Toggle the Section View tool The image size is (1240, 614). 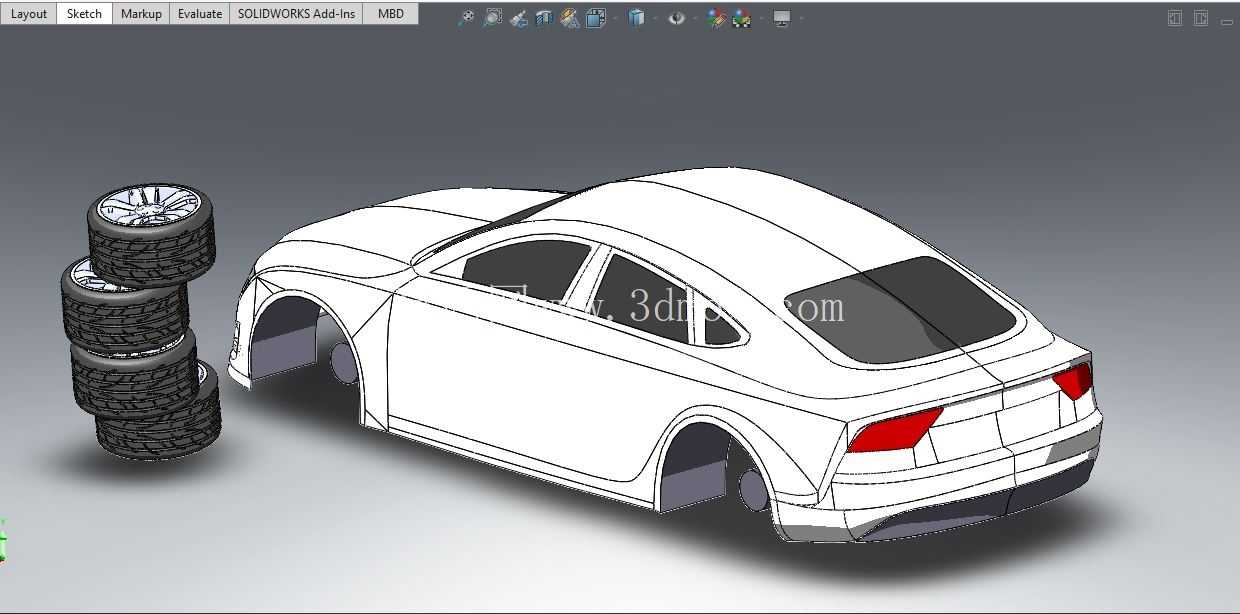point(544,17)
